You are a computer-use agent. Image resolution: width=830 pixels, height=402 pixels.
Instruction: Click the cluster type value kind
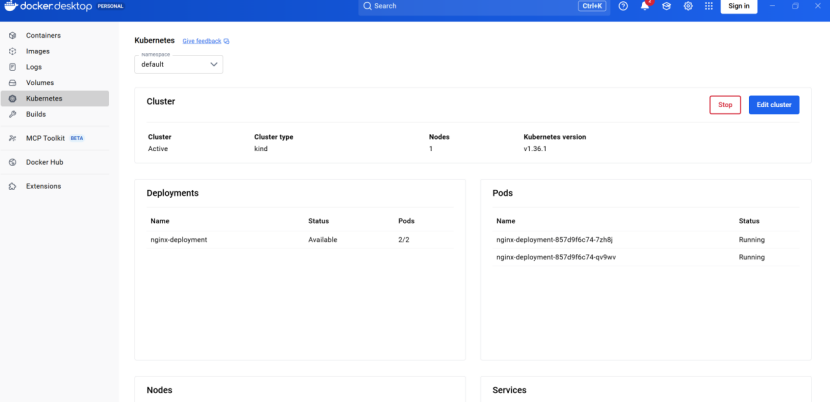(x=261, y=149)
